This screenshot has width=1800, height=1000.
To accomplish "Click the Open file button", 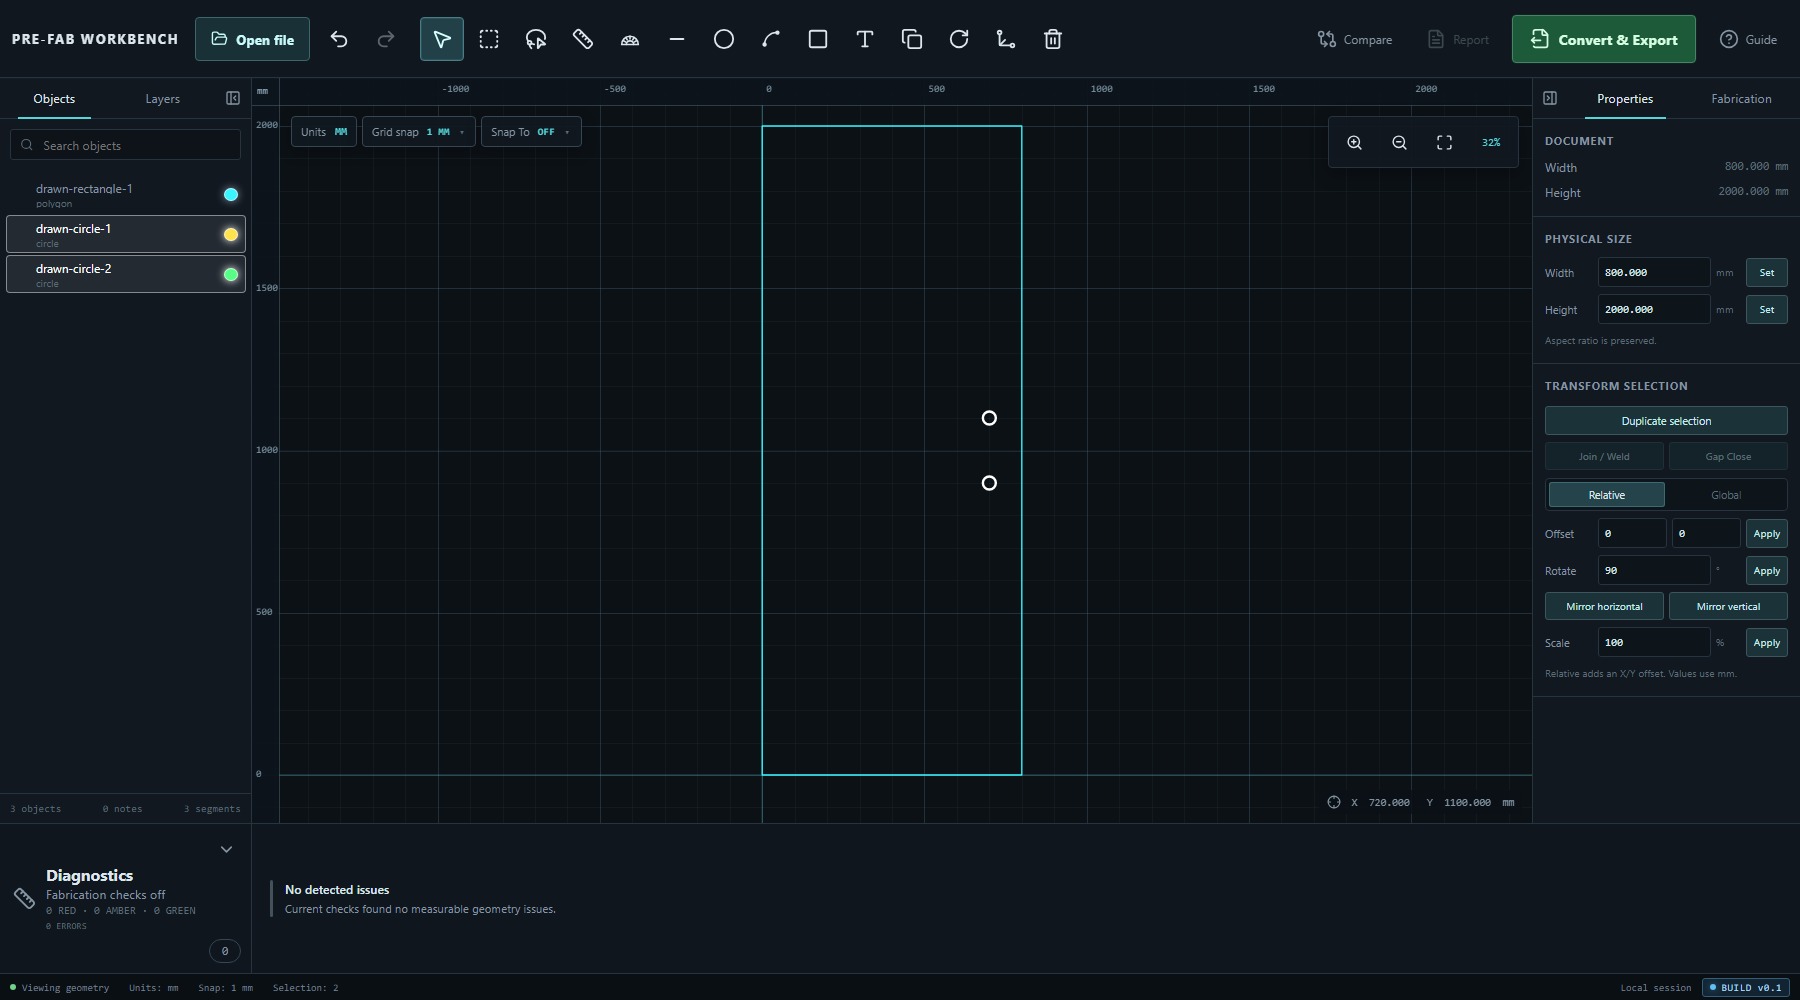I will coord(252,40).
